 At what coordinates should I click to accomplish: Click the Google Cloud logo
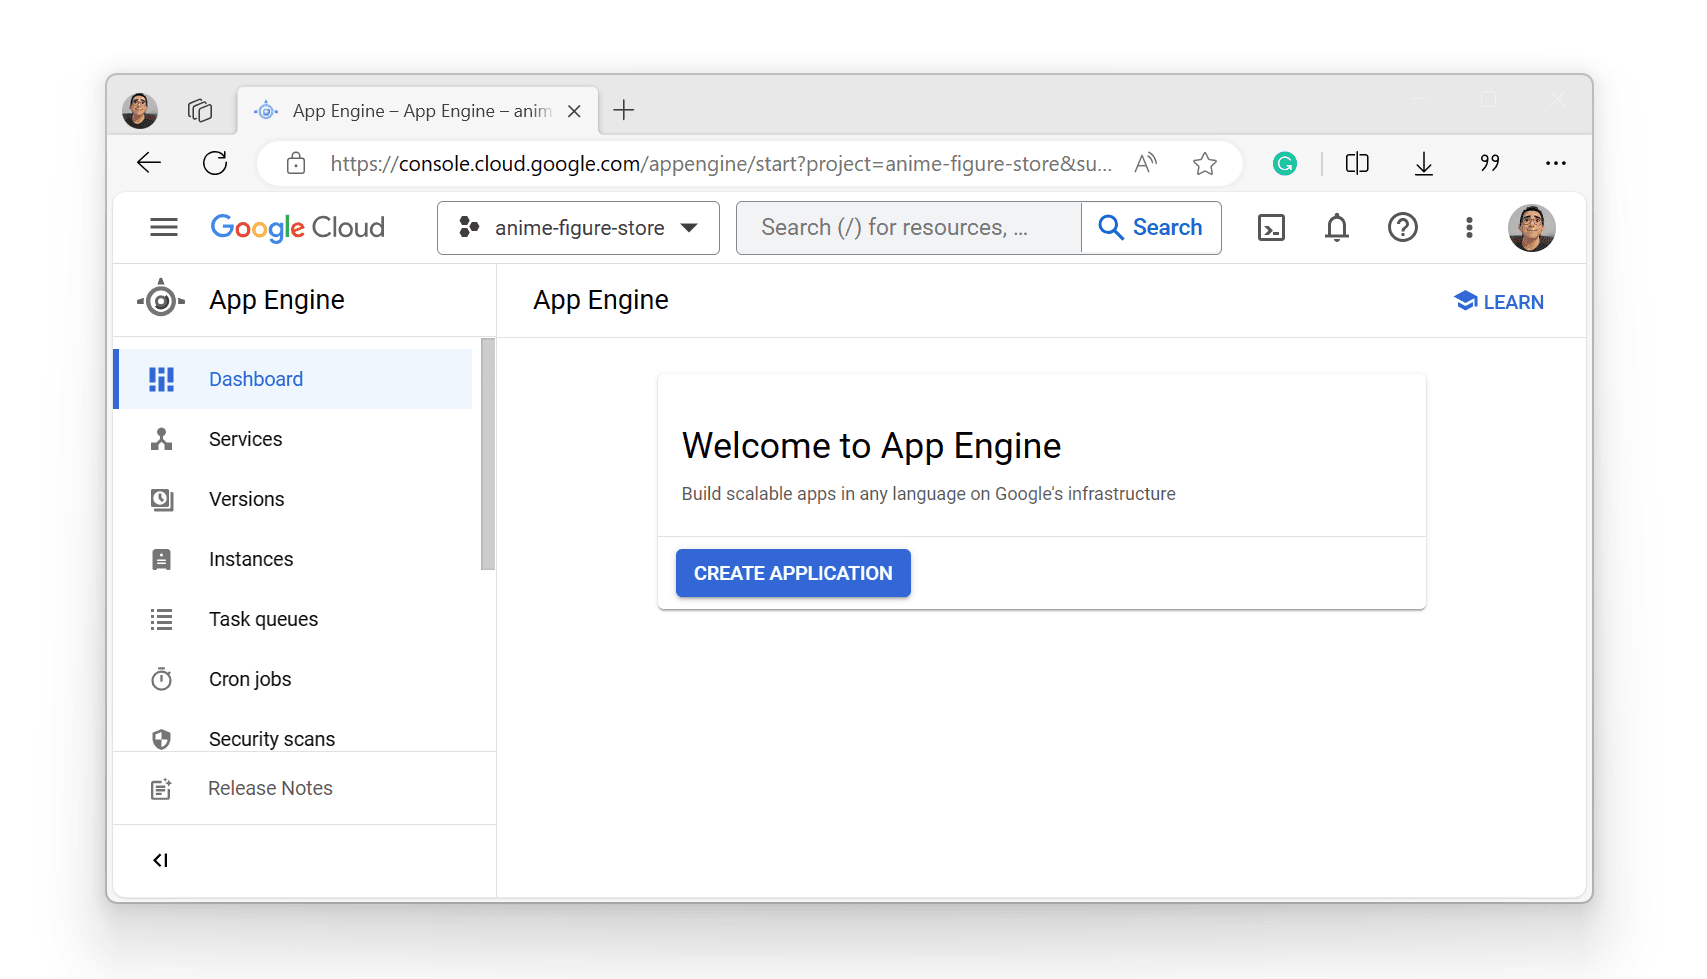coord(297,228)
